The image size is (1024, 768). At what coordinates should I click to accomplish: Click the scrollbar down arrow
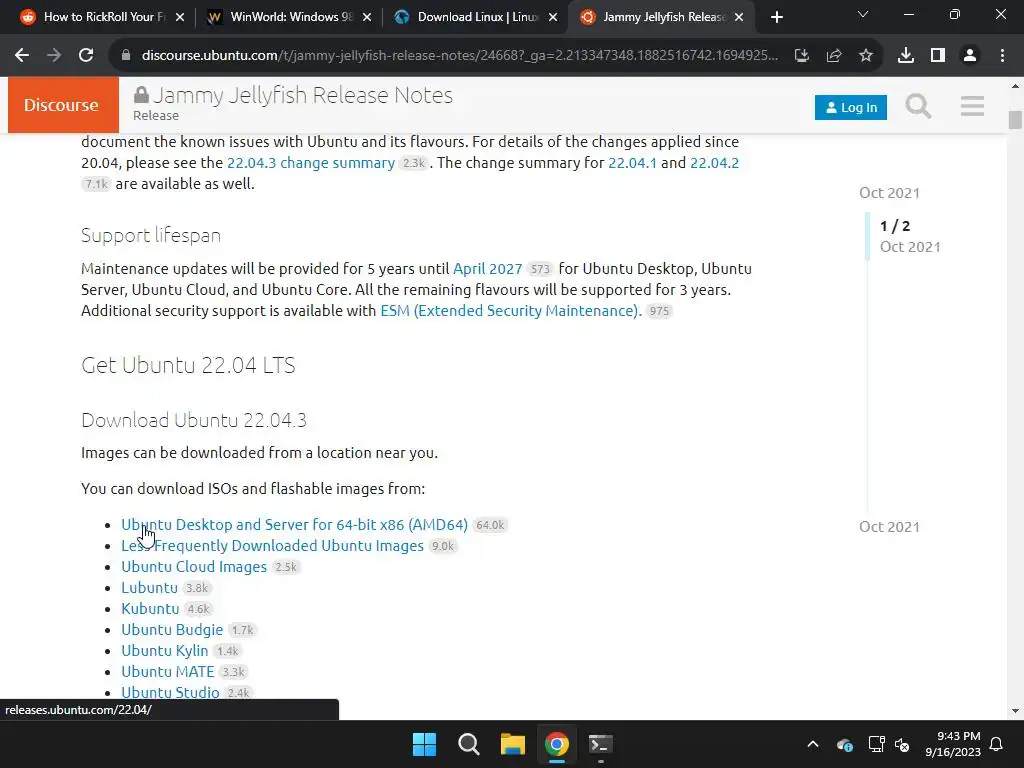(1014, 711)
